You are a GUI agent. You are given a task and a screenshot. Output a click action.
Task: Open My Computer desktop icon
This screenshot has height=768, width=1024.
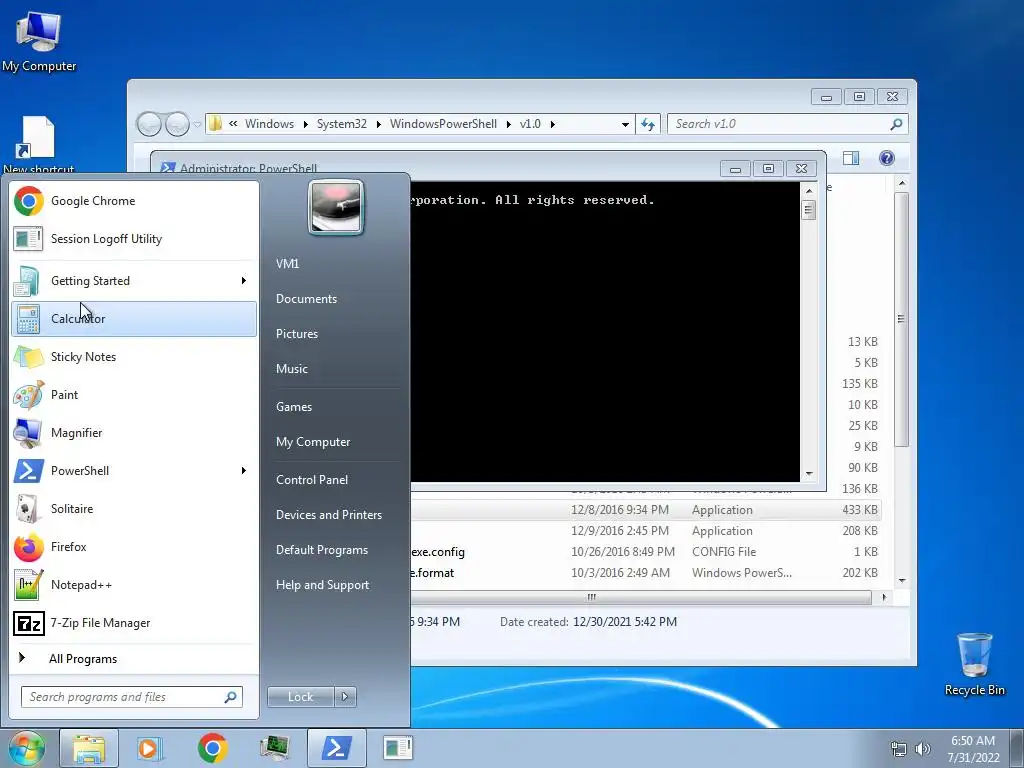click(39, 40)
